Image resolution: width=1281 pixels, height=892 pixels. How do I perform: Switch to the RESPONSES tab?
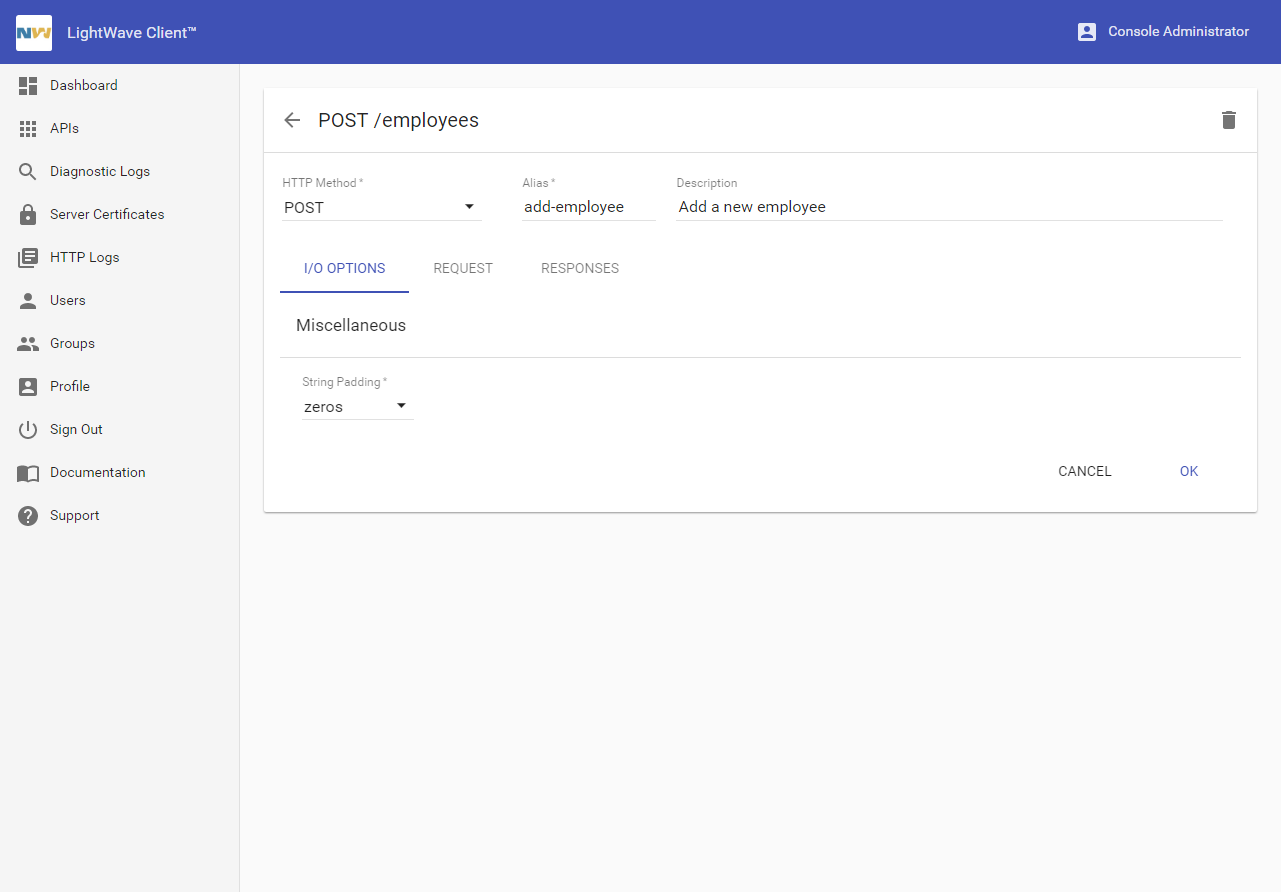tap(580, 268)
